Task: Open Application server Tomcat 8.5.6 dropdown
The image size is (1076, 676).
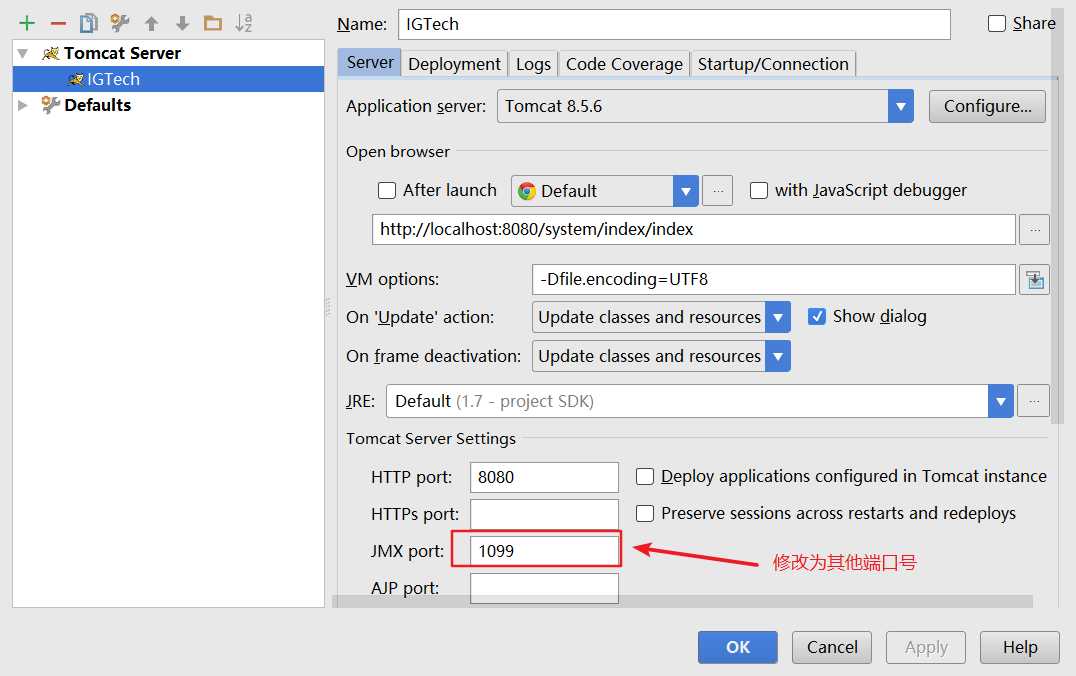Action: click(x=705, y=106)
